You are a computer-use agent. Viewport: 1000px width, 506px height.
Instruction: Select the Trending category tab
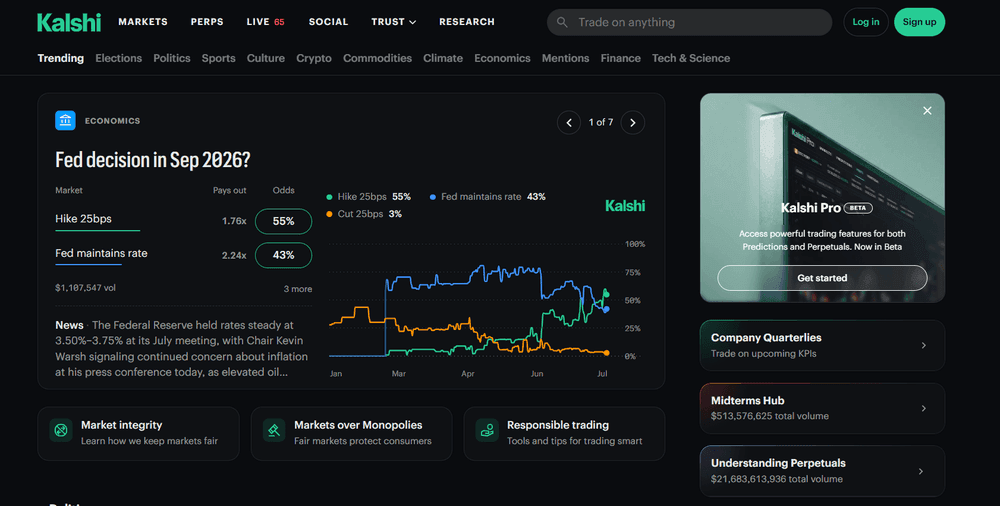click(x=61, y=58)
